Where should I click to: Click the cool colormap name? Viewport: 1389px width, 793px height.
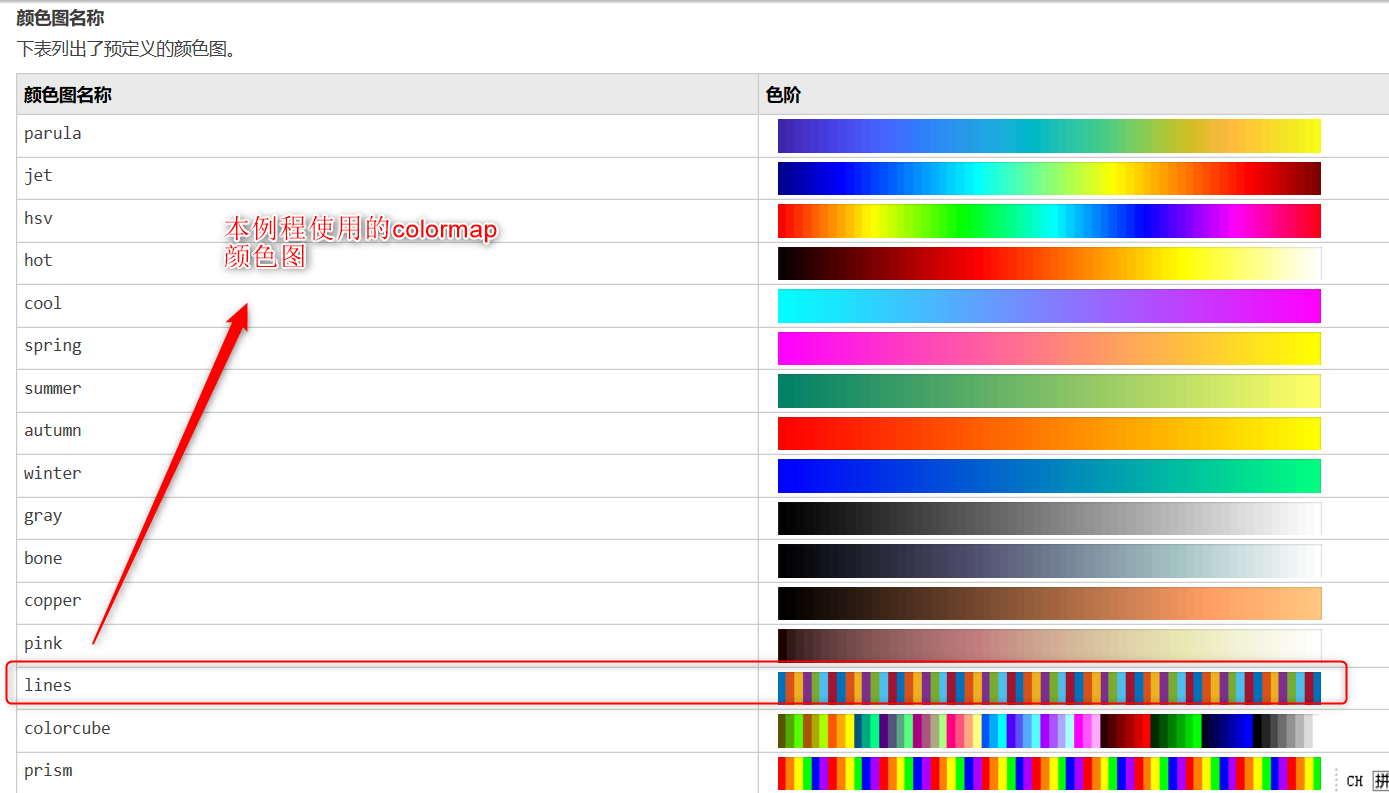(x=43, y=303)
